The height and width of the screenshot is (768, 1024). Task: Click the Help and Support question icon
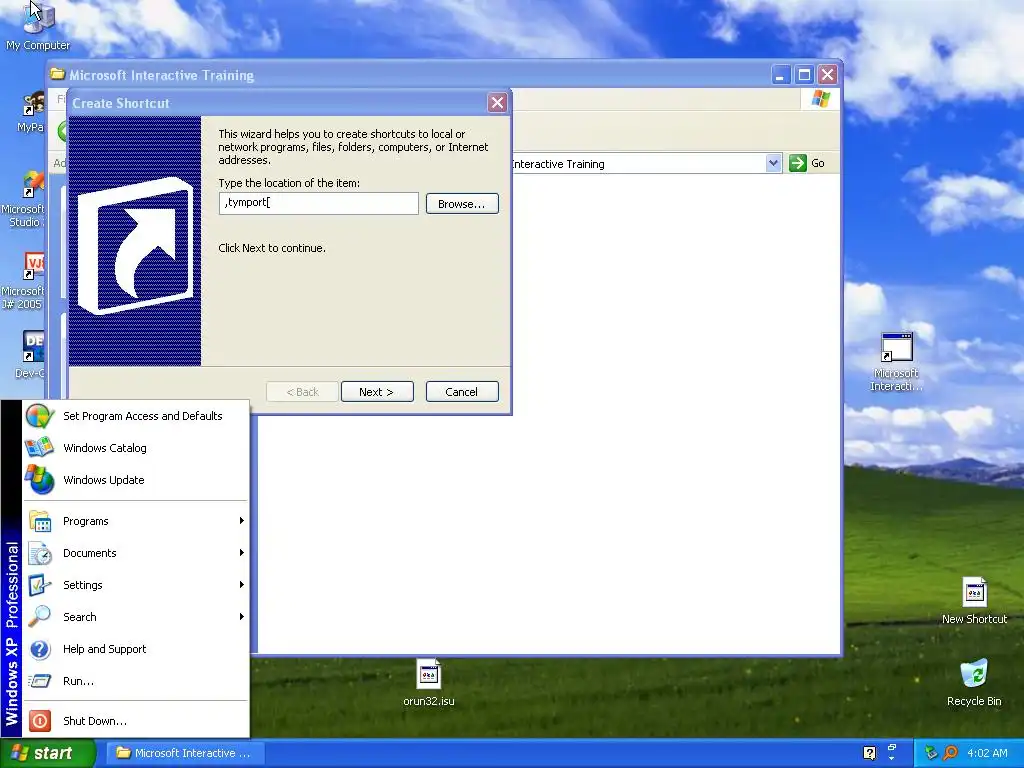[x=40, y=649]
